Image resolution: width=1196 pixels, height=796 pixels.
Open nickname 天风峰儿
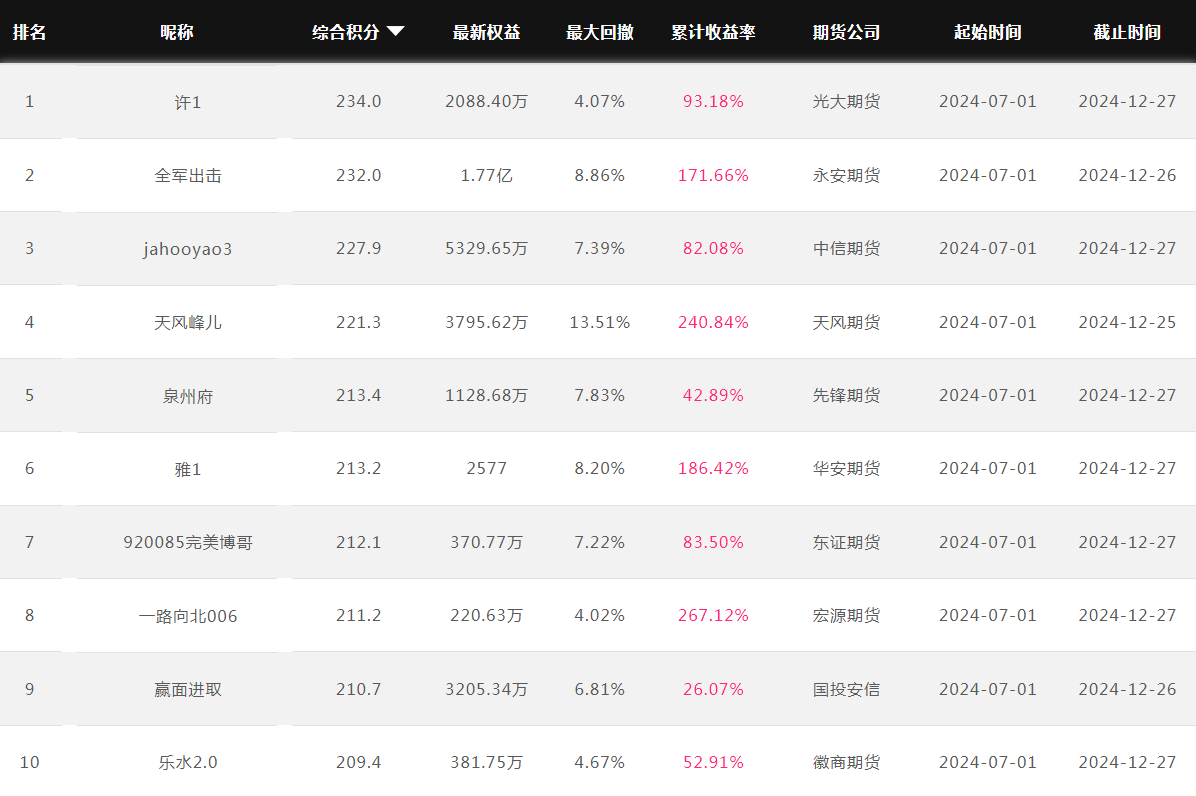coord(188,323)
